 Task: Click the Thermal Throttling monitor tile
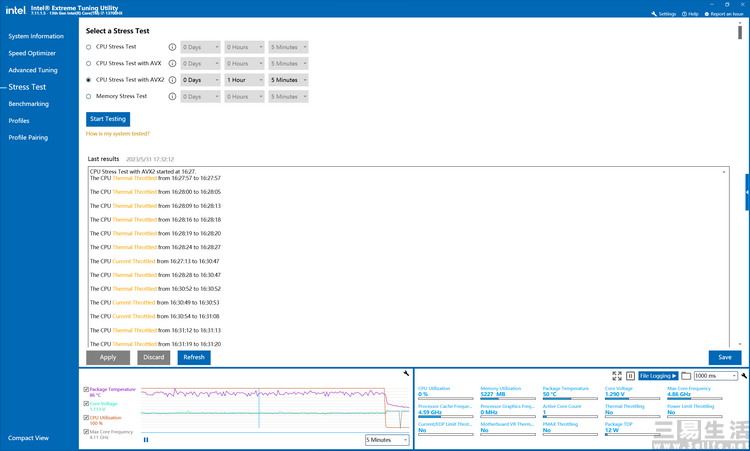pyautogui.click(x=632, y=410)
